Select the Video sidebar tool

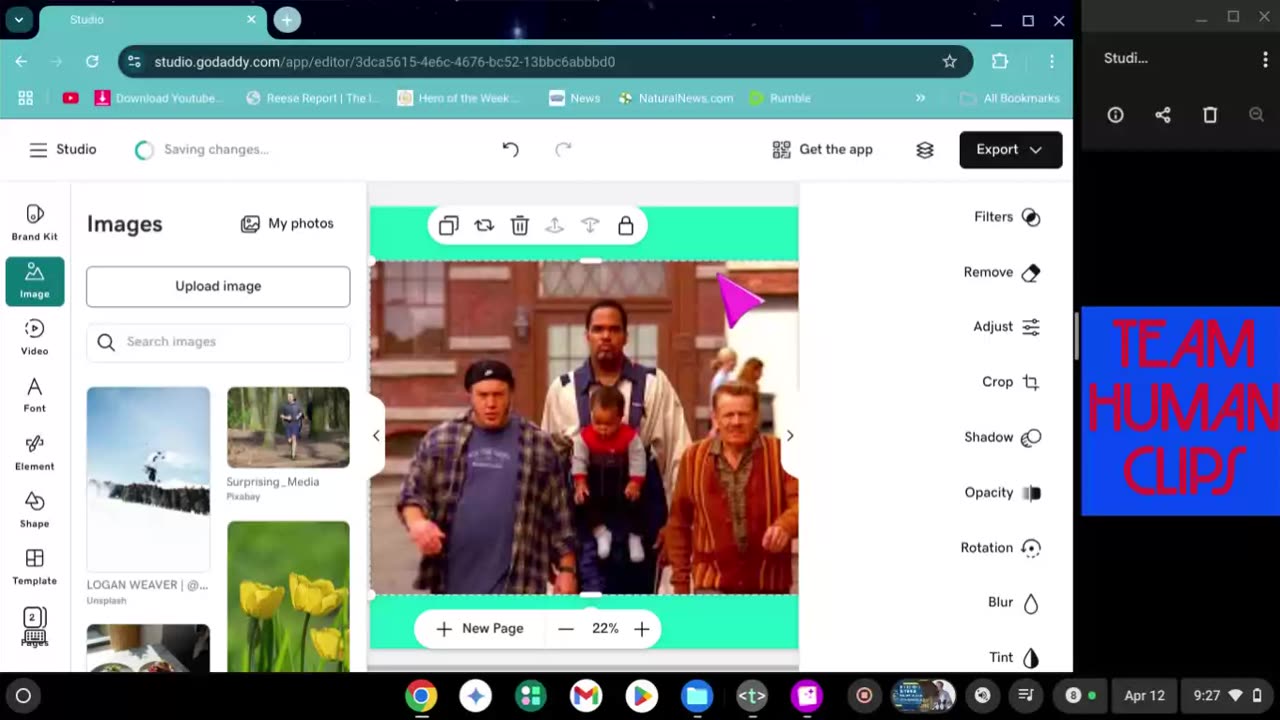coord(35,338)
